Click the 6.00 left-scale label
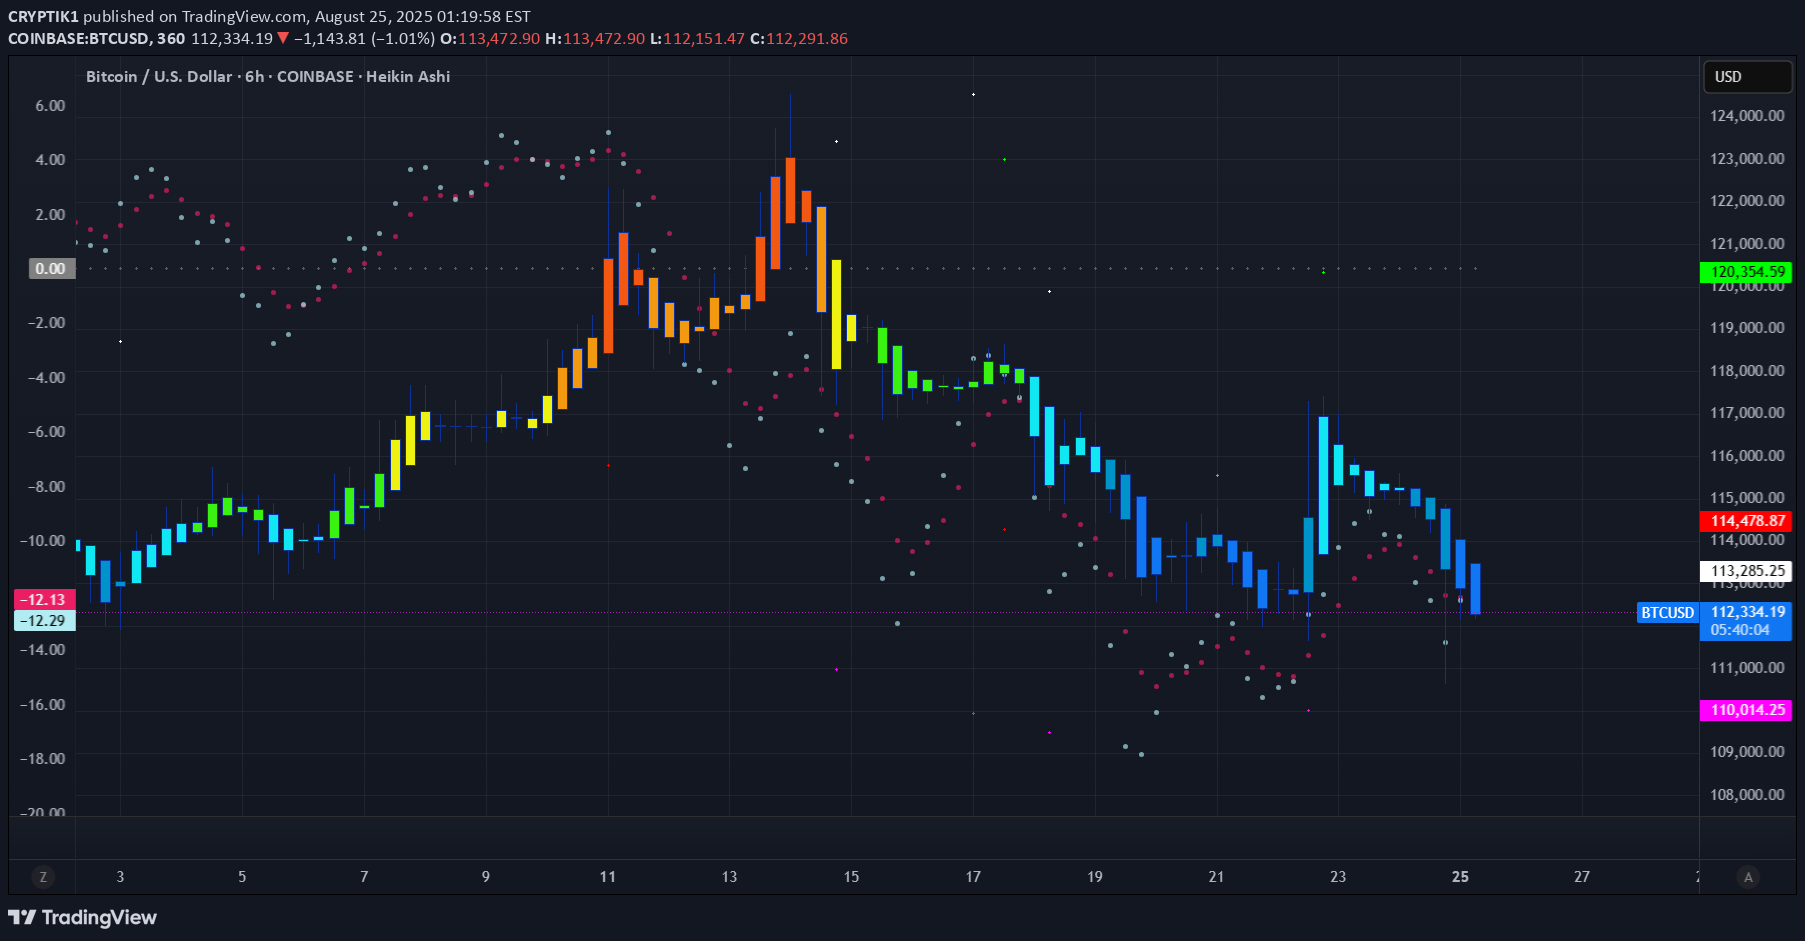Viewport: 1805px width, 941px height. (50, 105)
